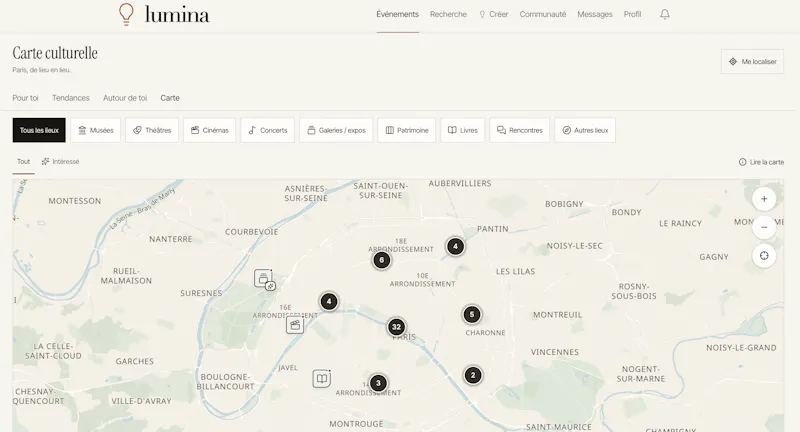The height and width of the screenshot is (432, 800).
Task: Open Communauté in top navigation
Action: tap(543, 14)
